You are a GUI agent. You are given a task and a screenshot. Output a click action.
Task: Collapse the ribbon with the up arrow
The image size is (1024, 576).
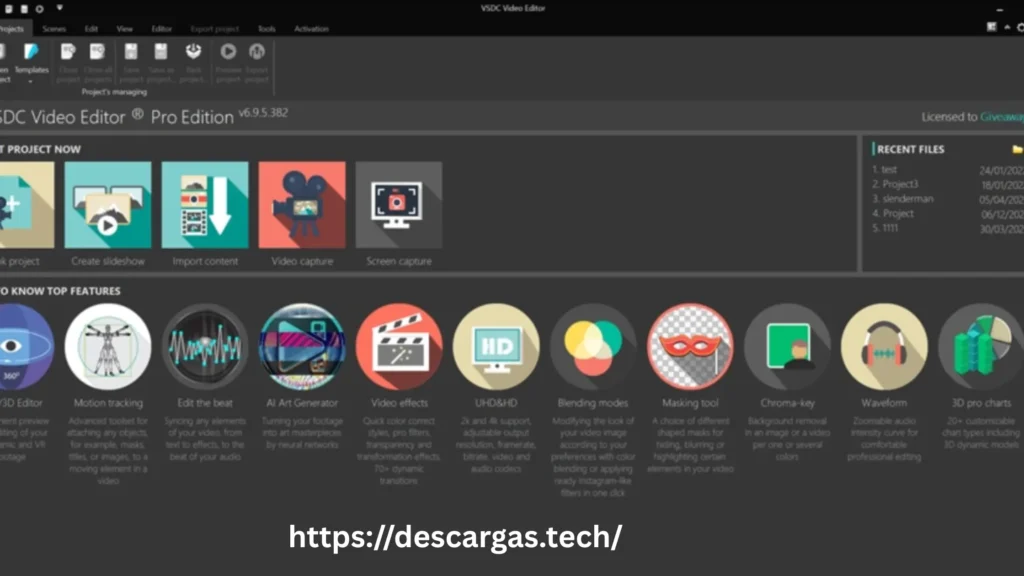(1007, 27)
